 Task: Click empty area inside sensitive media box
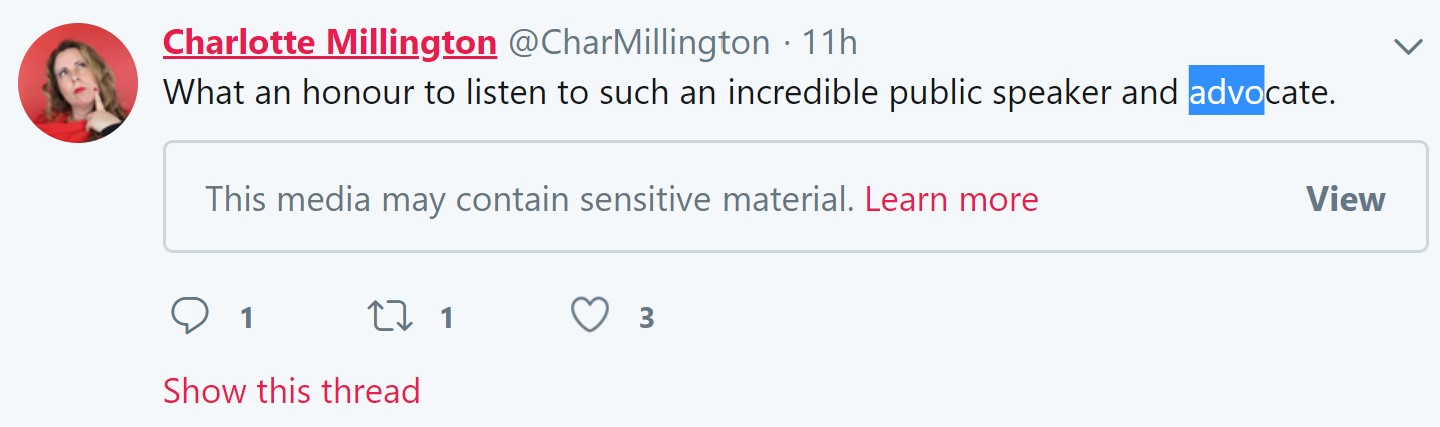tap(1170, 199)
